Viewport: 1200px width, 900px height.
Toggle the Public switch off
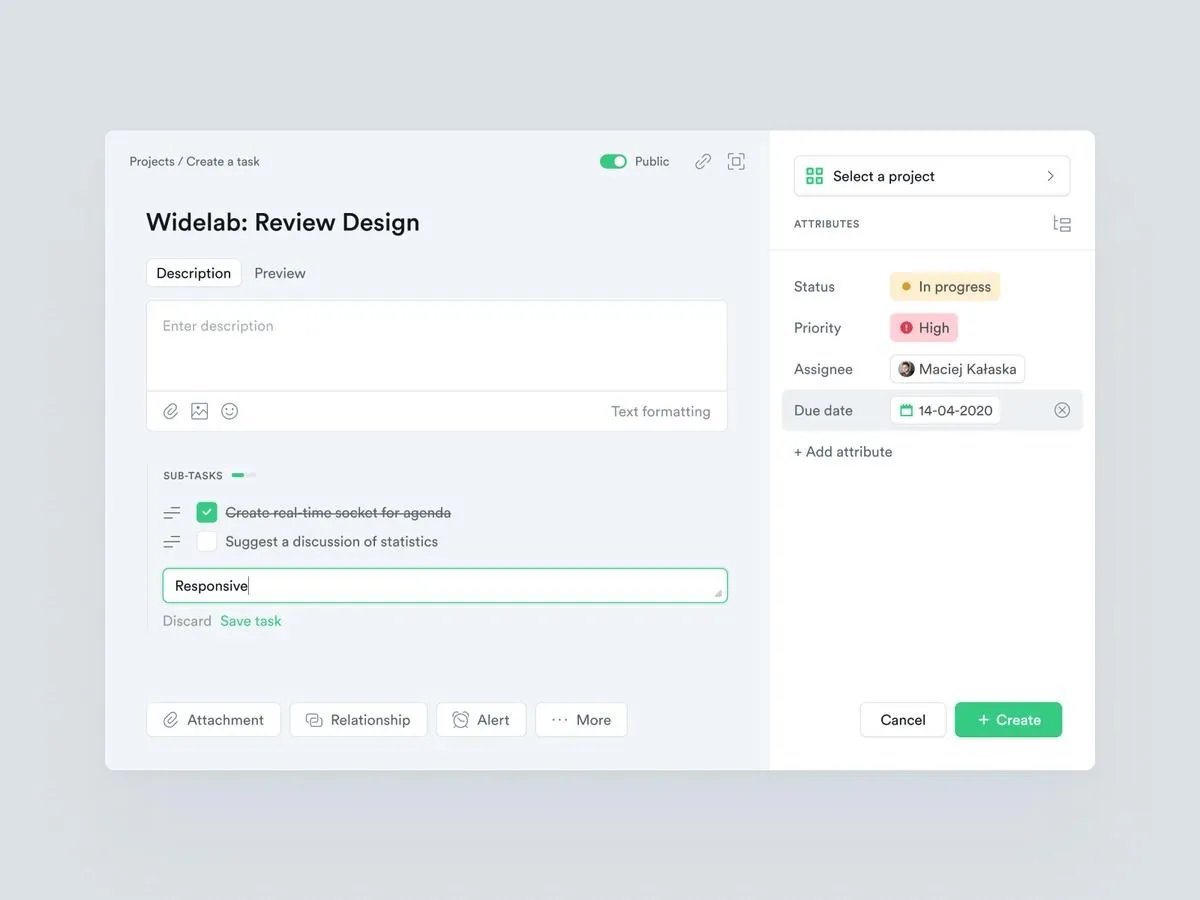click(613, 161)
